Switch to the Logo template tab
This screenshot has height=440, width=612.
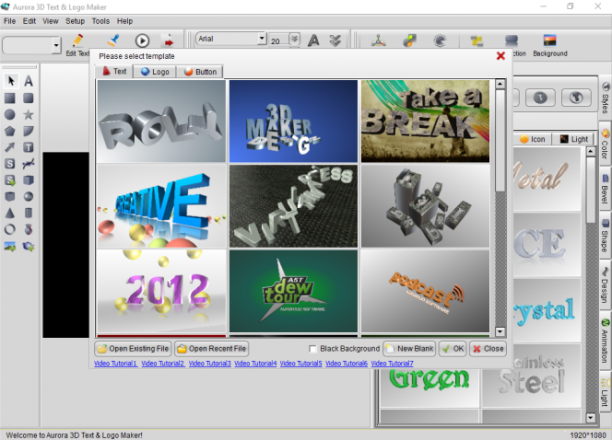(155, 72)
